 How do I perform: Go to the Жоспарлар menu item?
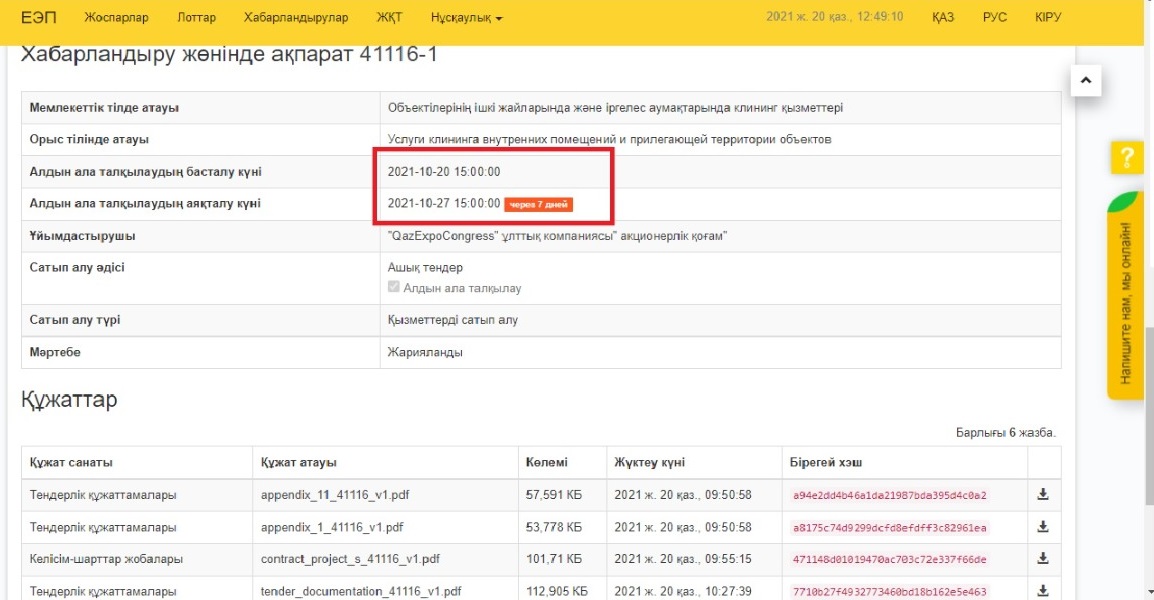pos(116,18)
